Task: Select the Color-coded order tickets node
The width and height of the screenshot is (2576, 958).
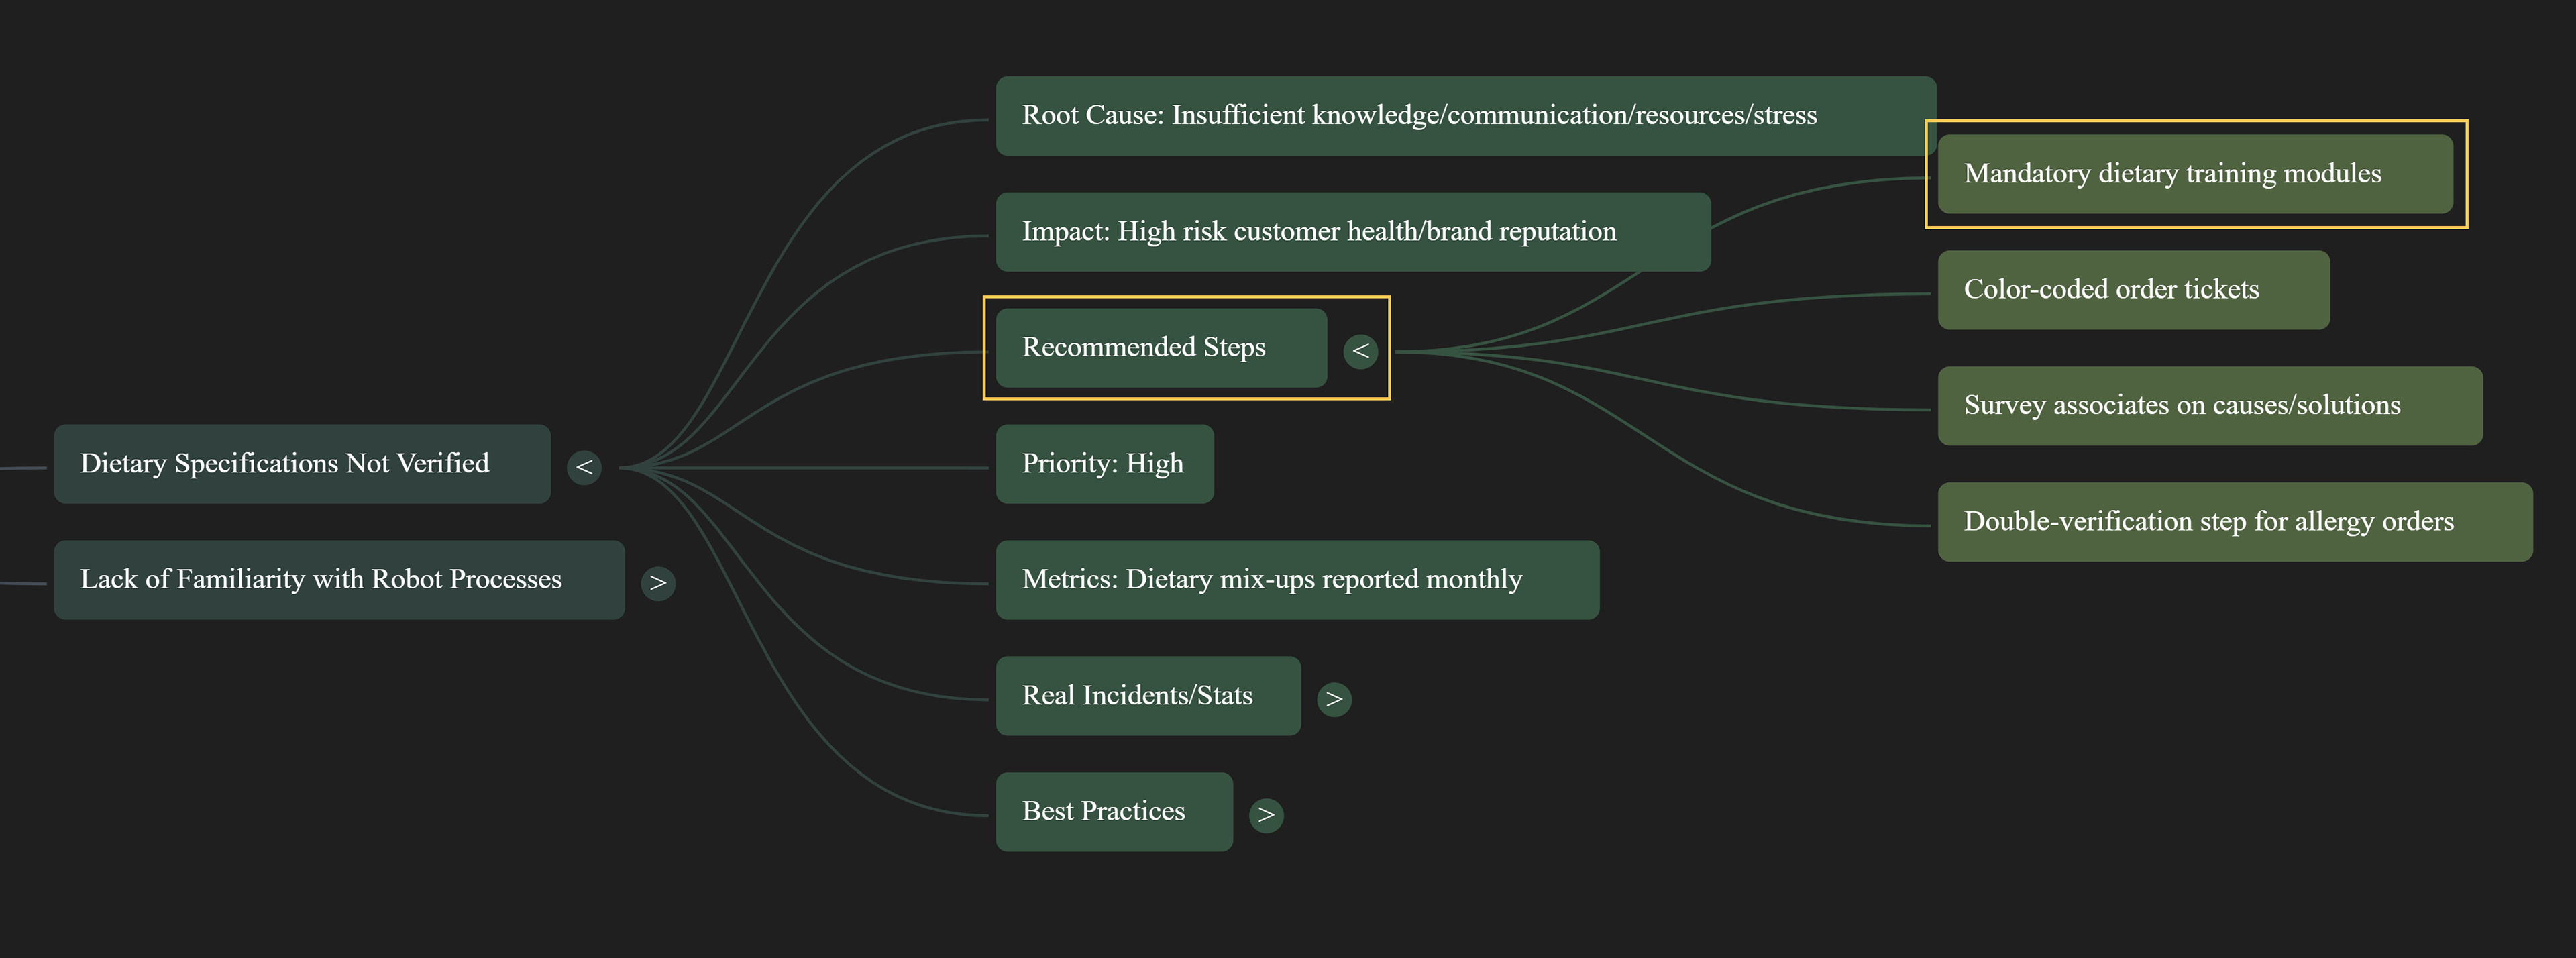Action: click(2133, 290)
